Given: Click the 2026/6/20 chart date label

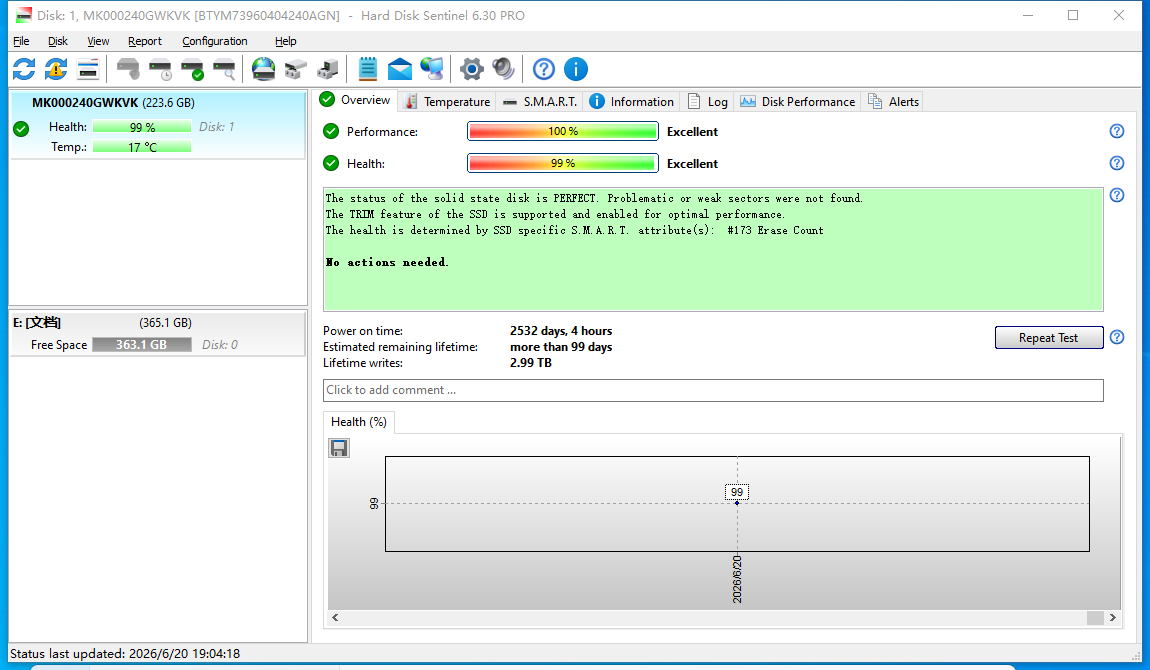Looking at the screenshot, I should click(x=737, y=579).
